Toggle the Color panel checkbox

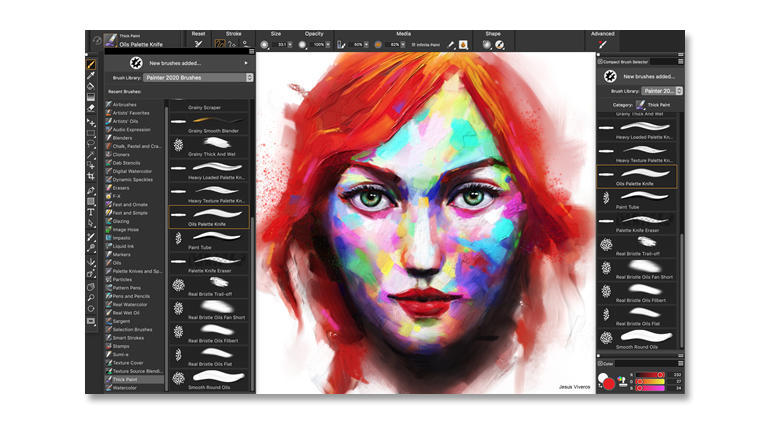point(600,363)
